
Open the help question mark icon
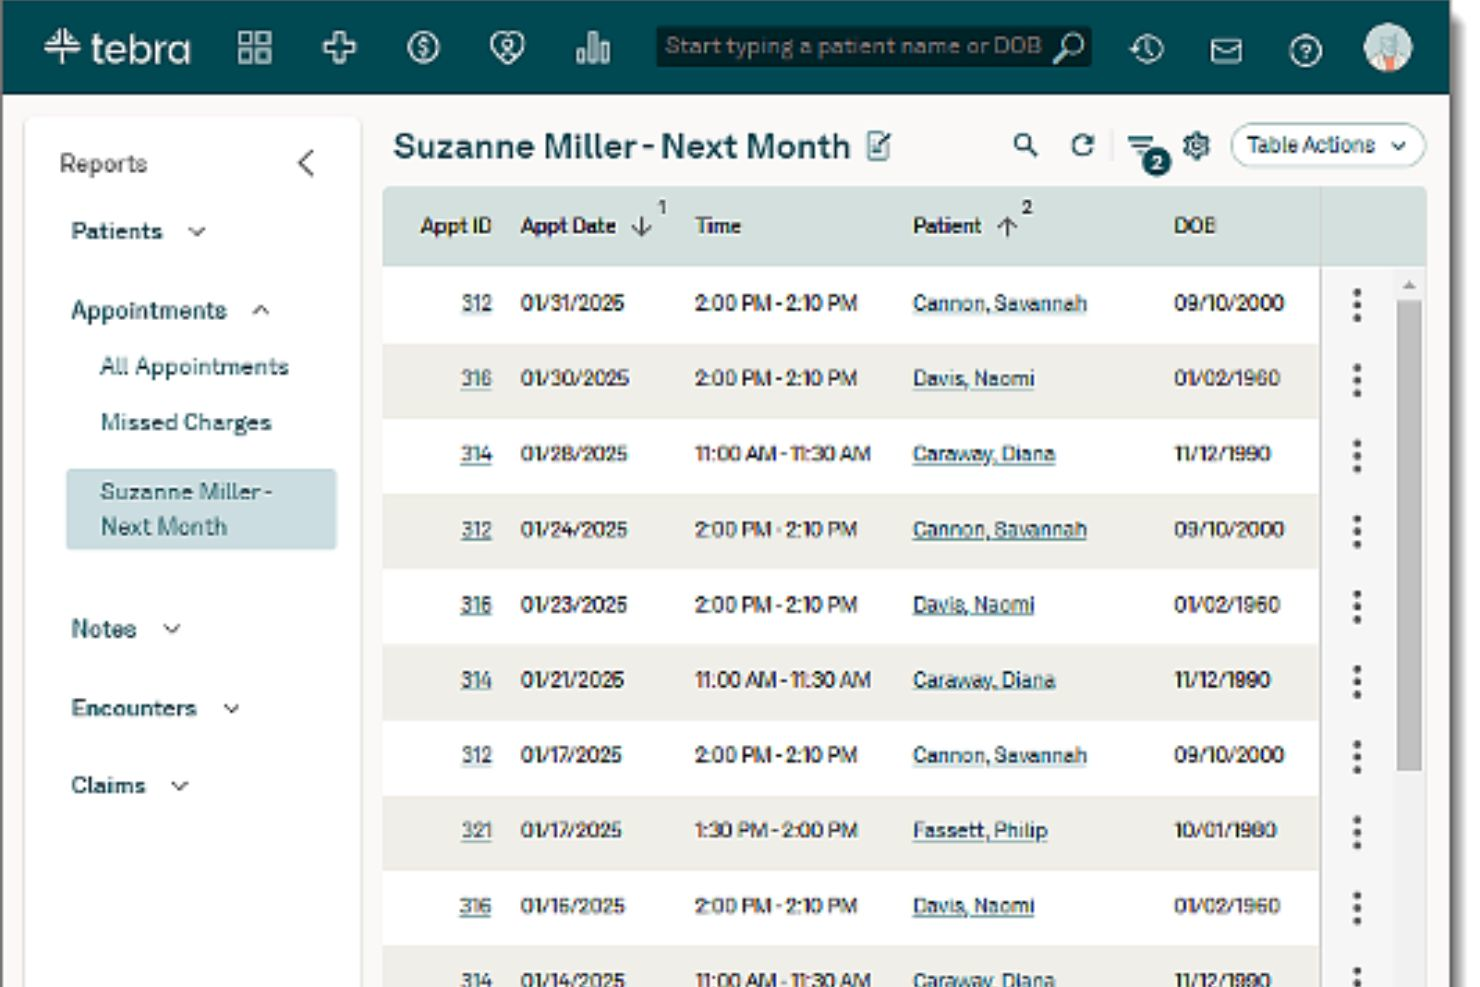[x=1305, y=50]
